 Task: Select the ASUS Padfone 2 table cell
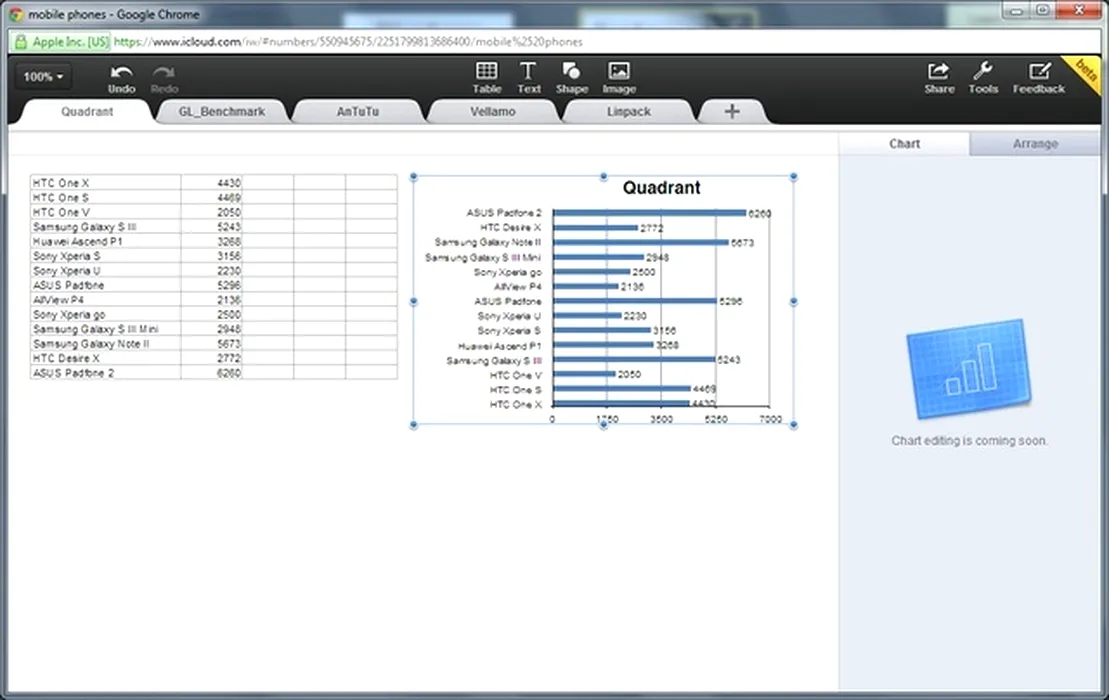pyautogui.click(x=105, y=373)
